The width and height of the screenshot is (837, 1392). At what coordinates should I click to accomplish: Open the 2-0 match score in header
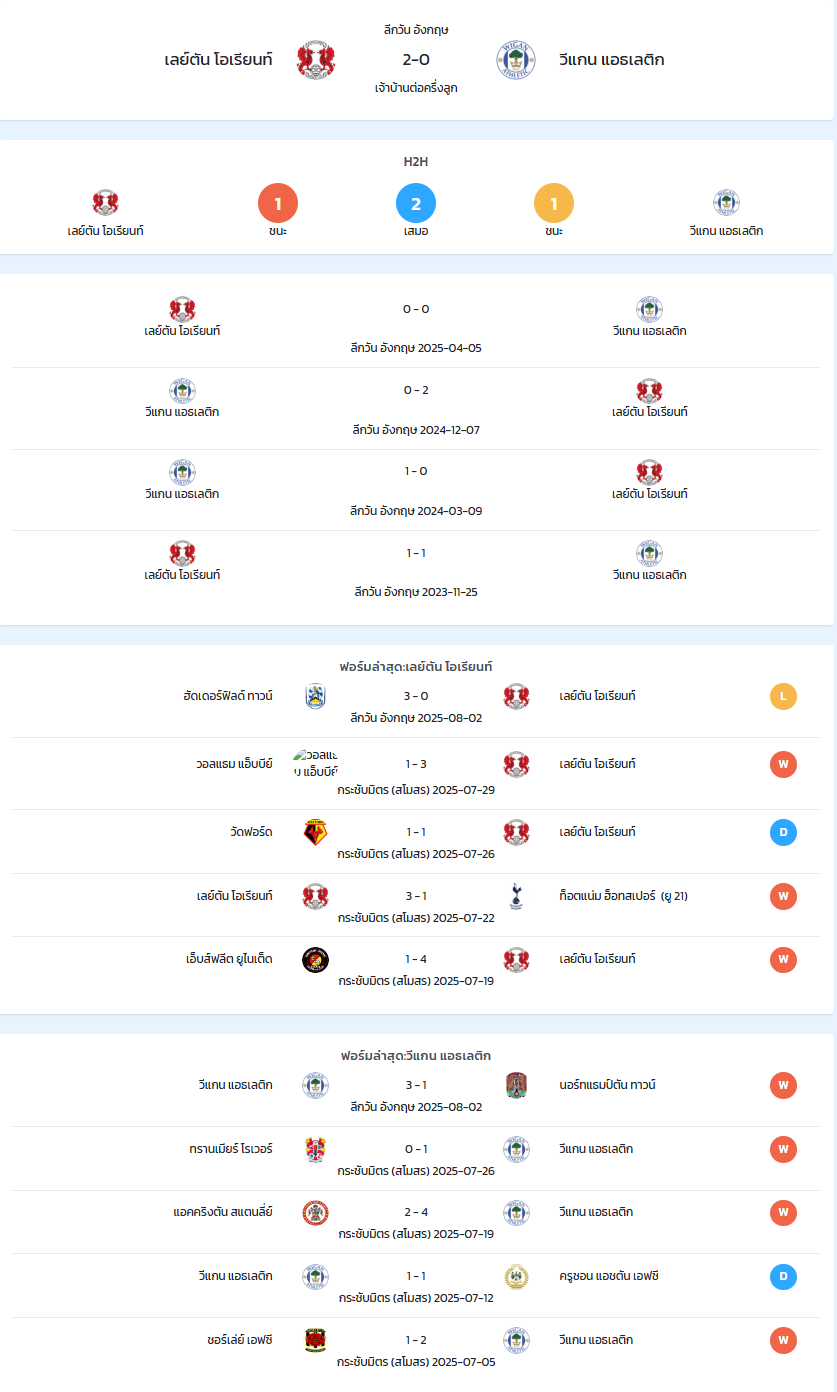pos(416,60)
